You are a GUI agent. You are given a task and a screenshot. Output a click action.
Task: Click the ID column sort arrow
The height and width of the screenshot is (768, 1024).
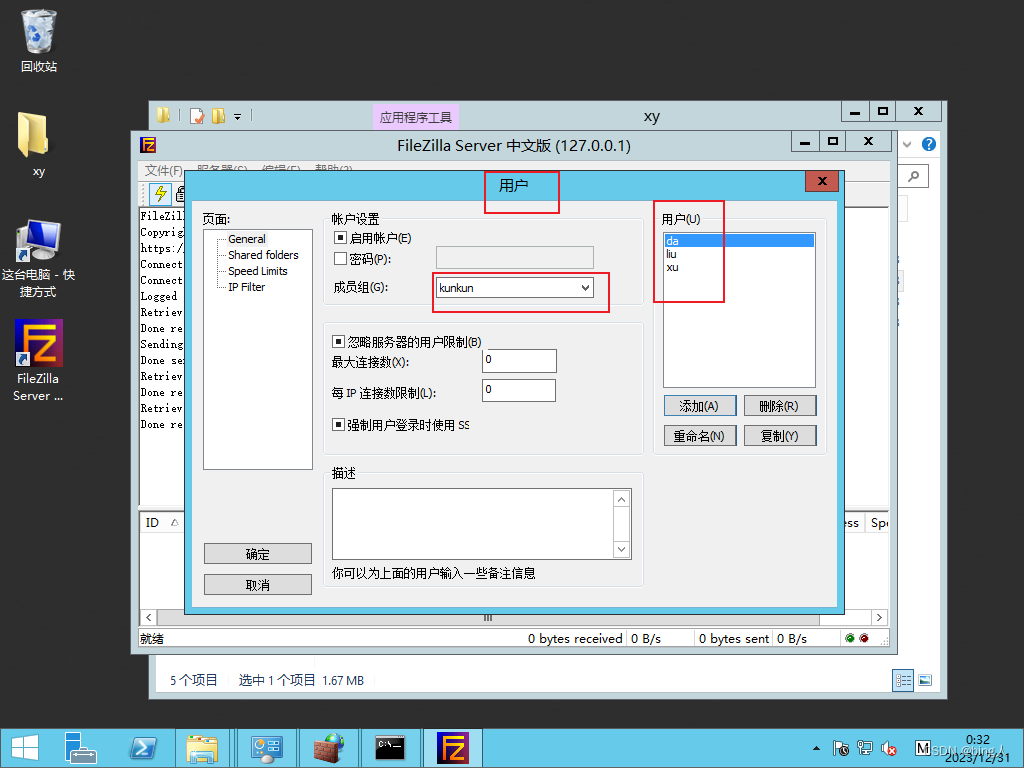174,522
